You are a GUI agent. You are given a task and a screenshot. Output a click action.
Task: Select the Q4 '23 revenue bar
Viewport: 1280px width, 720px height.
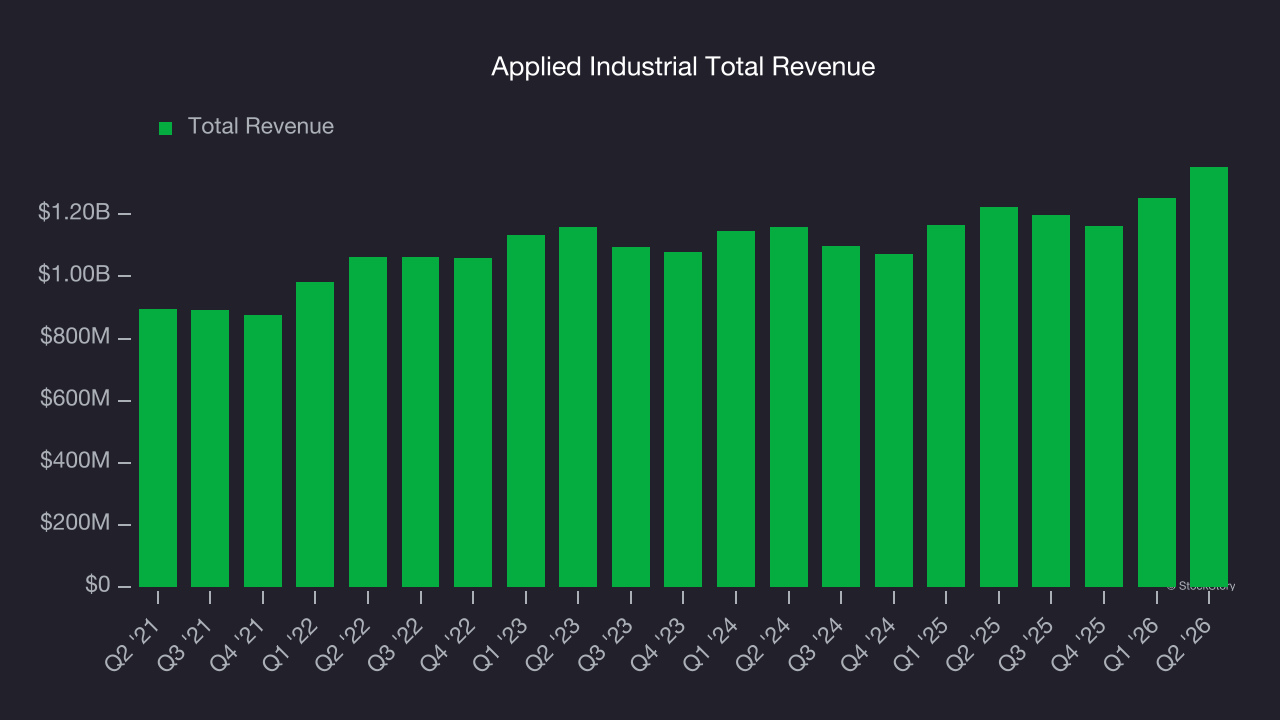683,419
